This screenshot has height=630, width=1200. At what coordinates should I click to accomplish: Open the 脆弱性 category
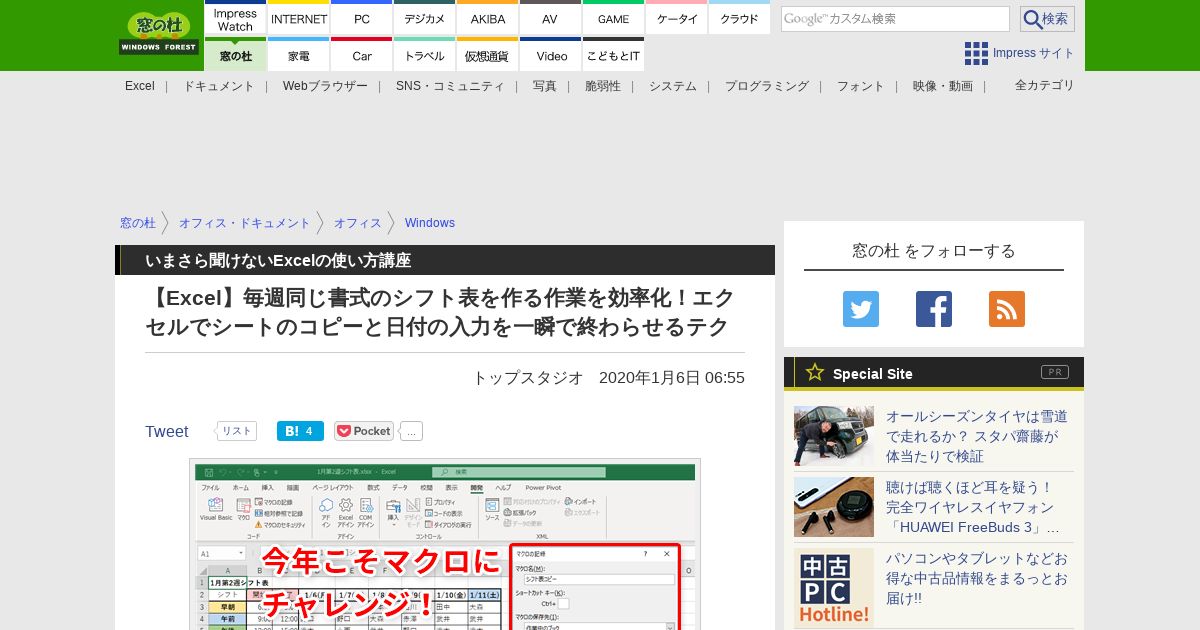(x=603, y=86)
